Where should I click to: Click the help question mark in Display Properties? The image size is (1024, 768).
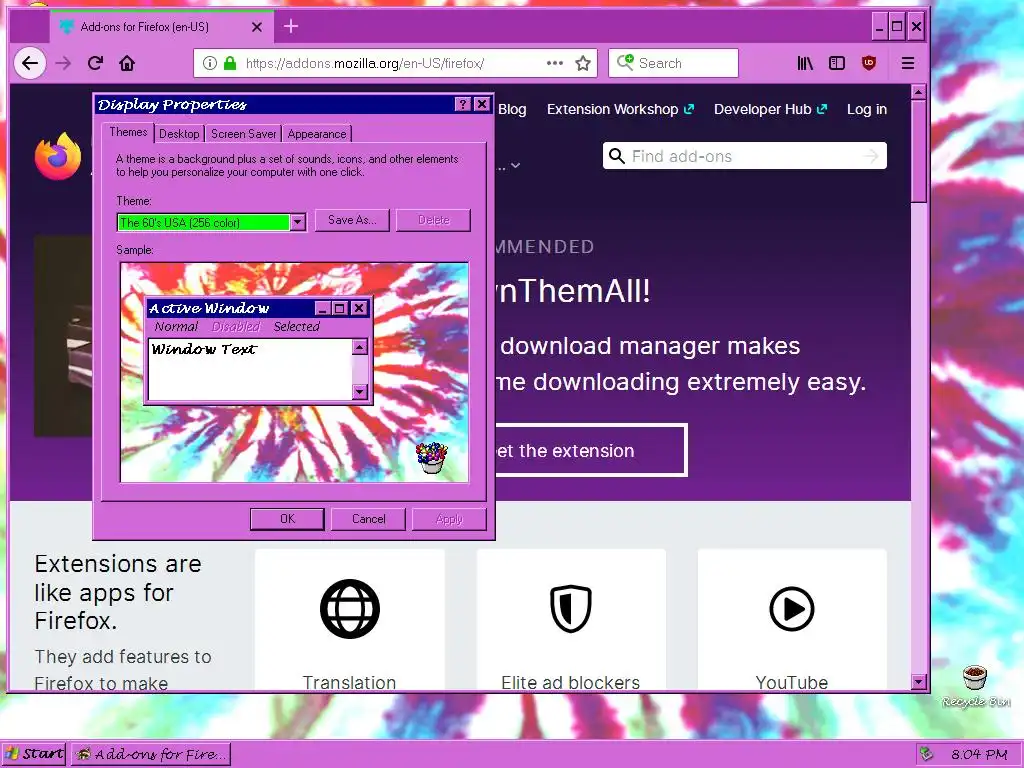pyautogui.click(x=462, y=104)
